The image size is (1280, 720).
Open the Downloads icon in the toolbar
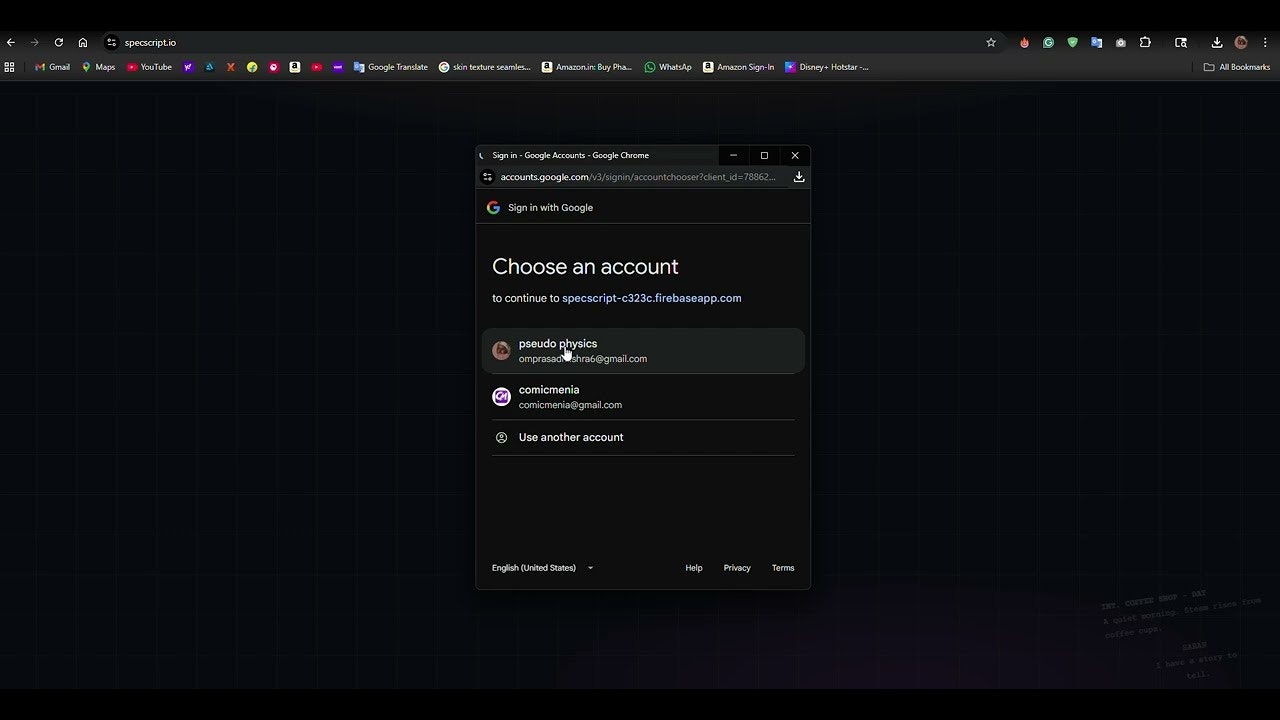(1217, 42)
